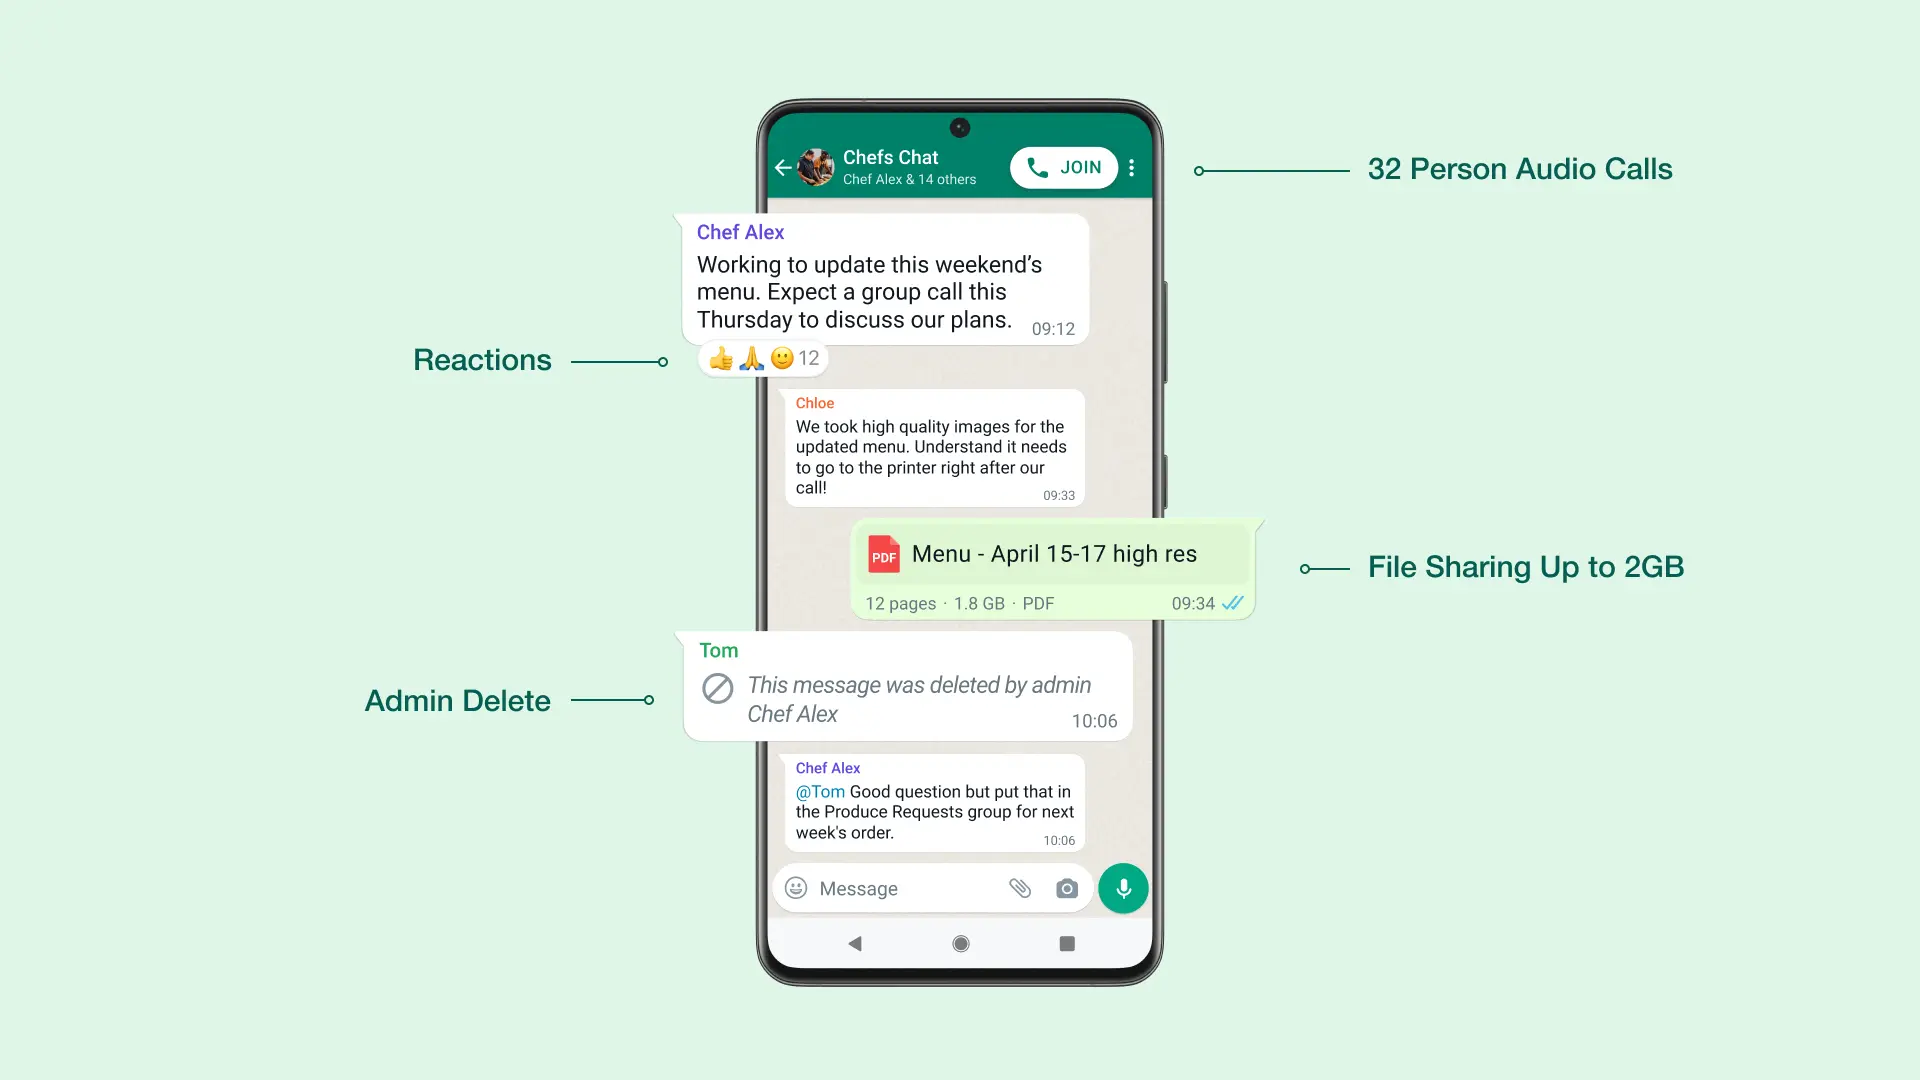The image size is (1920, 1080).
Task: Click the attachment paperclip icon
Action: coord(1019,887)
